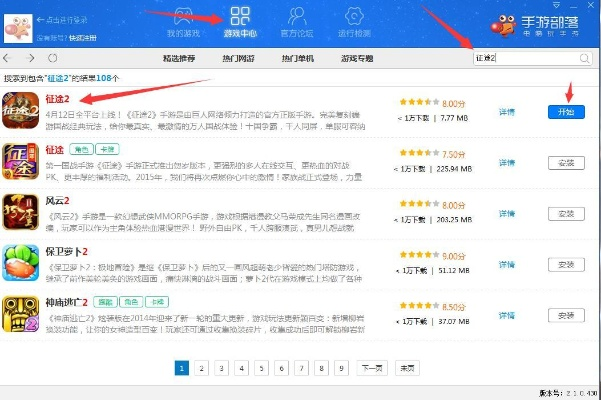Image resolution: width=601 pixels, height=400 pixels.
Task: Open the 保卫萝卜2 game icon
Action: pyautogui.click(x=21, y=263)
